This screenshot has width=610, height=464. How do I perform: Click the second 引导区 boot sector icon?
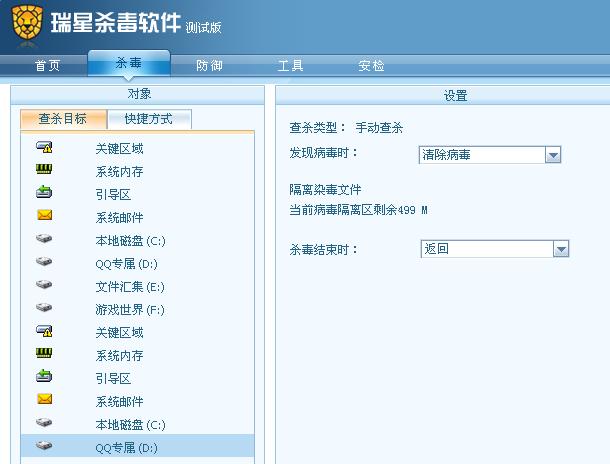pyautogui.click(x=44, y=376)
